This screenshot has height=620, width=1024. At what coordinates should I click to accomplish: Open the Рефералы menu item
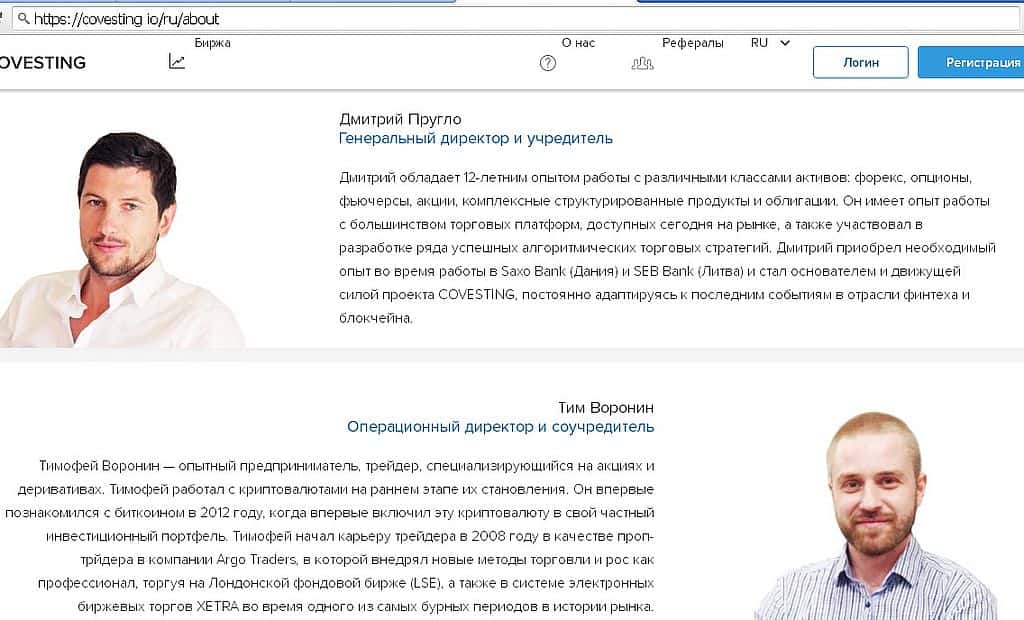pos(692,43)
